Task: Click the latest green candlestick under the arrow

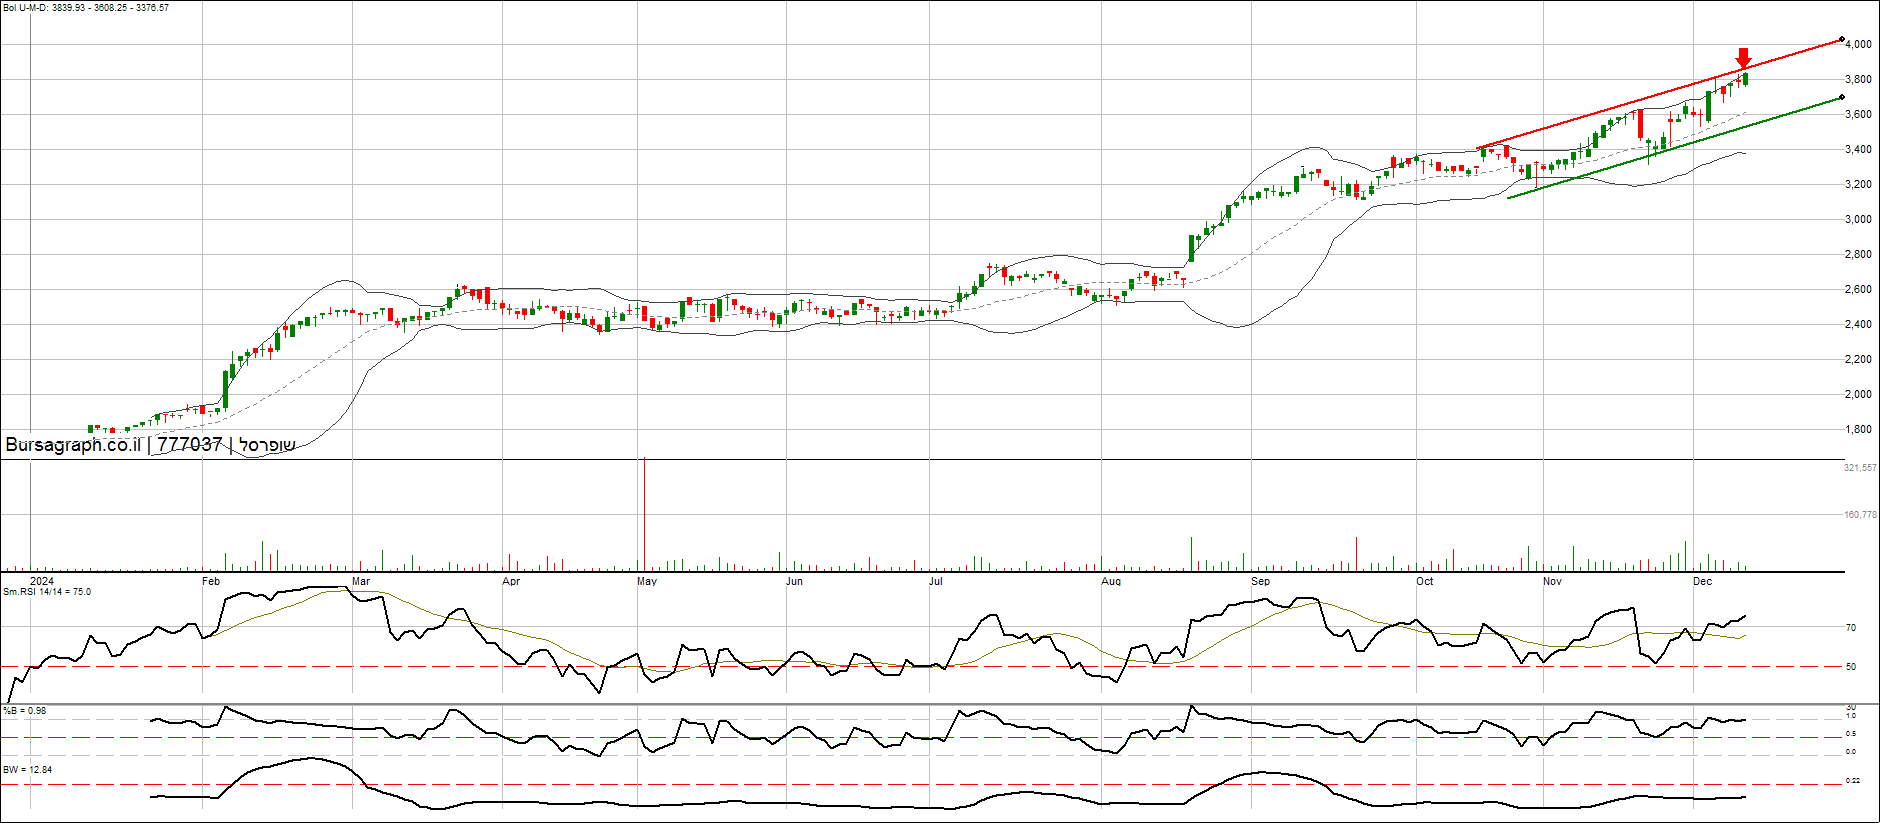Action: (1745, 79)
